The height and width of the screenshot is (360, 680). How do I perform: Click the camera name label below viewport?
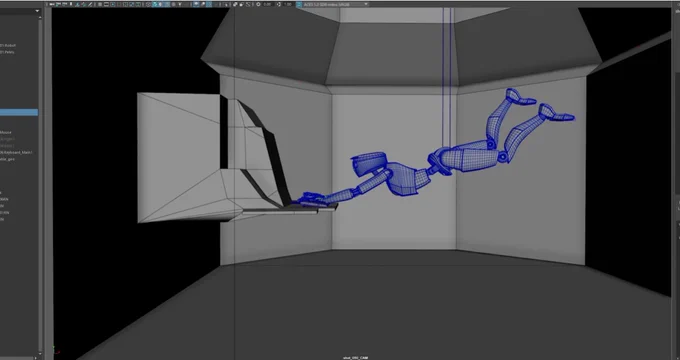355,358
